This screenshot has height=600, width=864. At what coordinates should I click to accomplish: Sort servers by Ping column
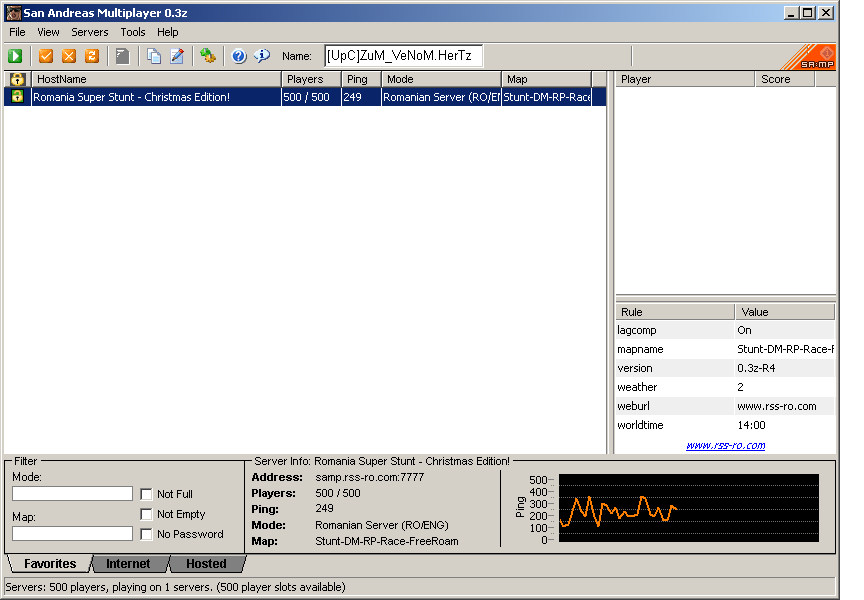click(361, 79)
